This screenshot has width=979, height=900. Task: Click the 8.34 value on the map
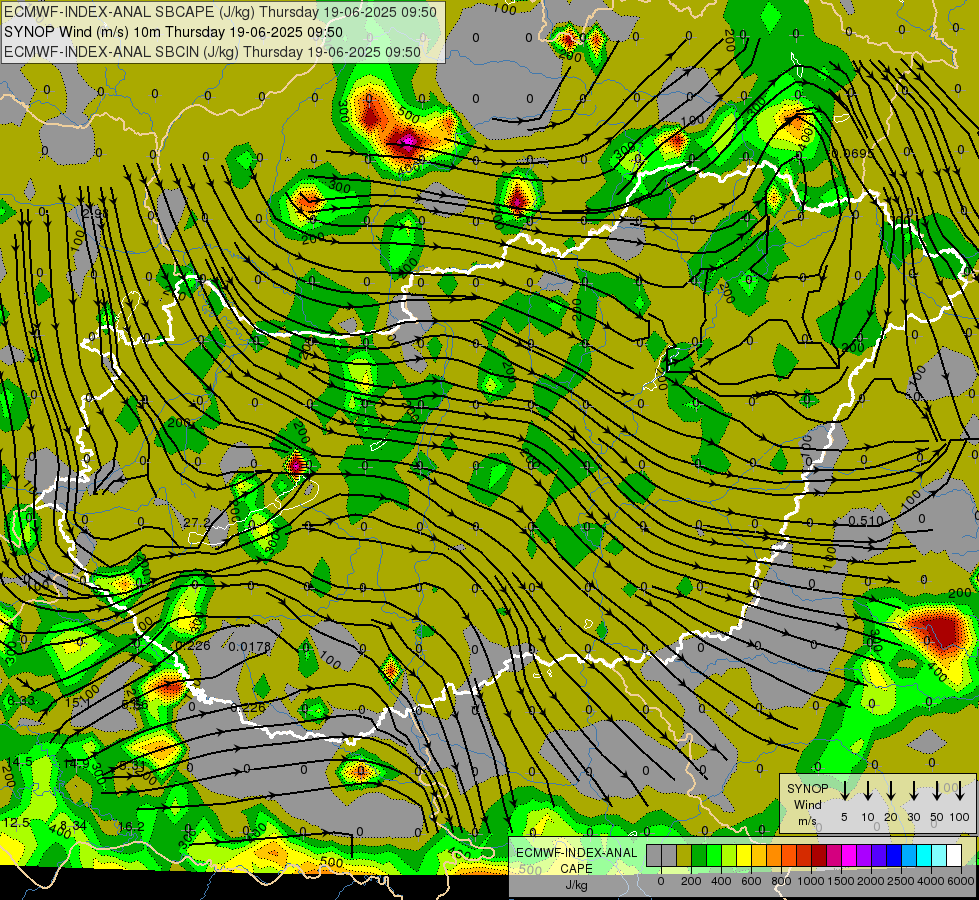click(x=73, y=826)
